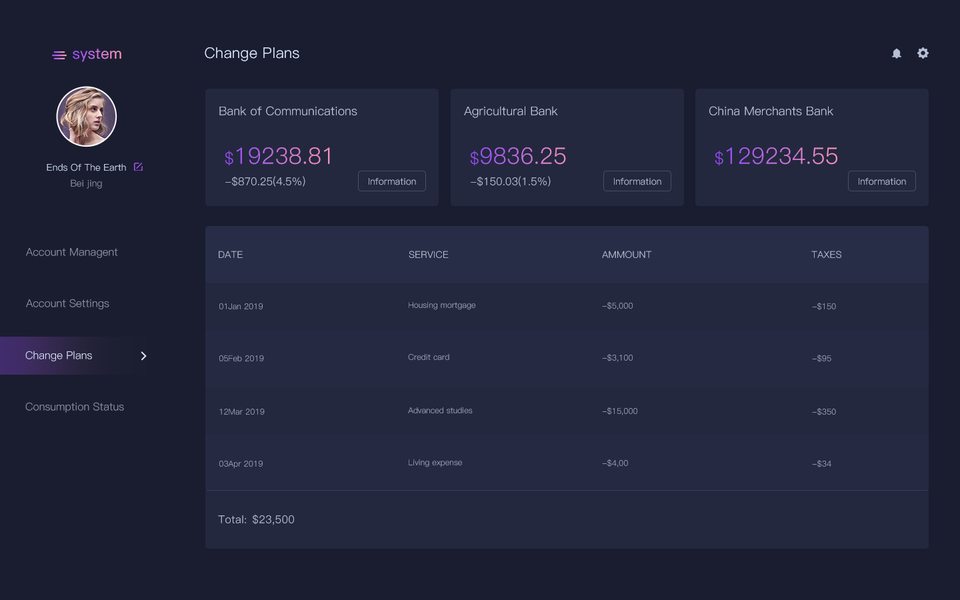Open Account Managent in the sidebar
The width and height of the screenshot is (960, 600).
click(72, 252)
